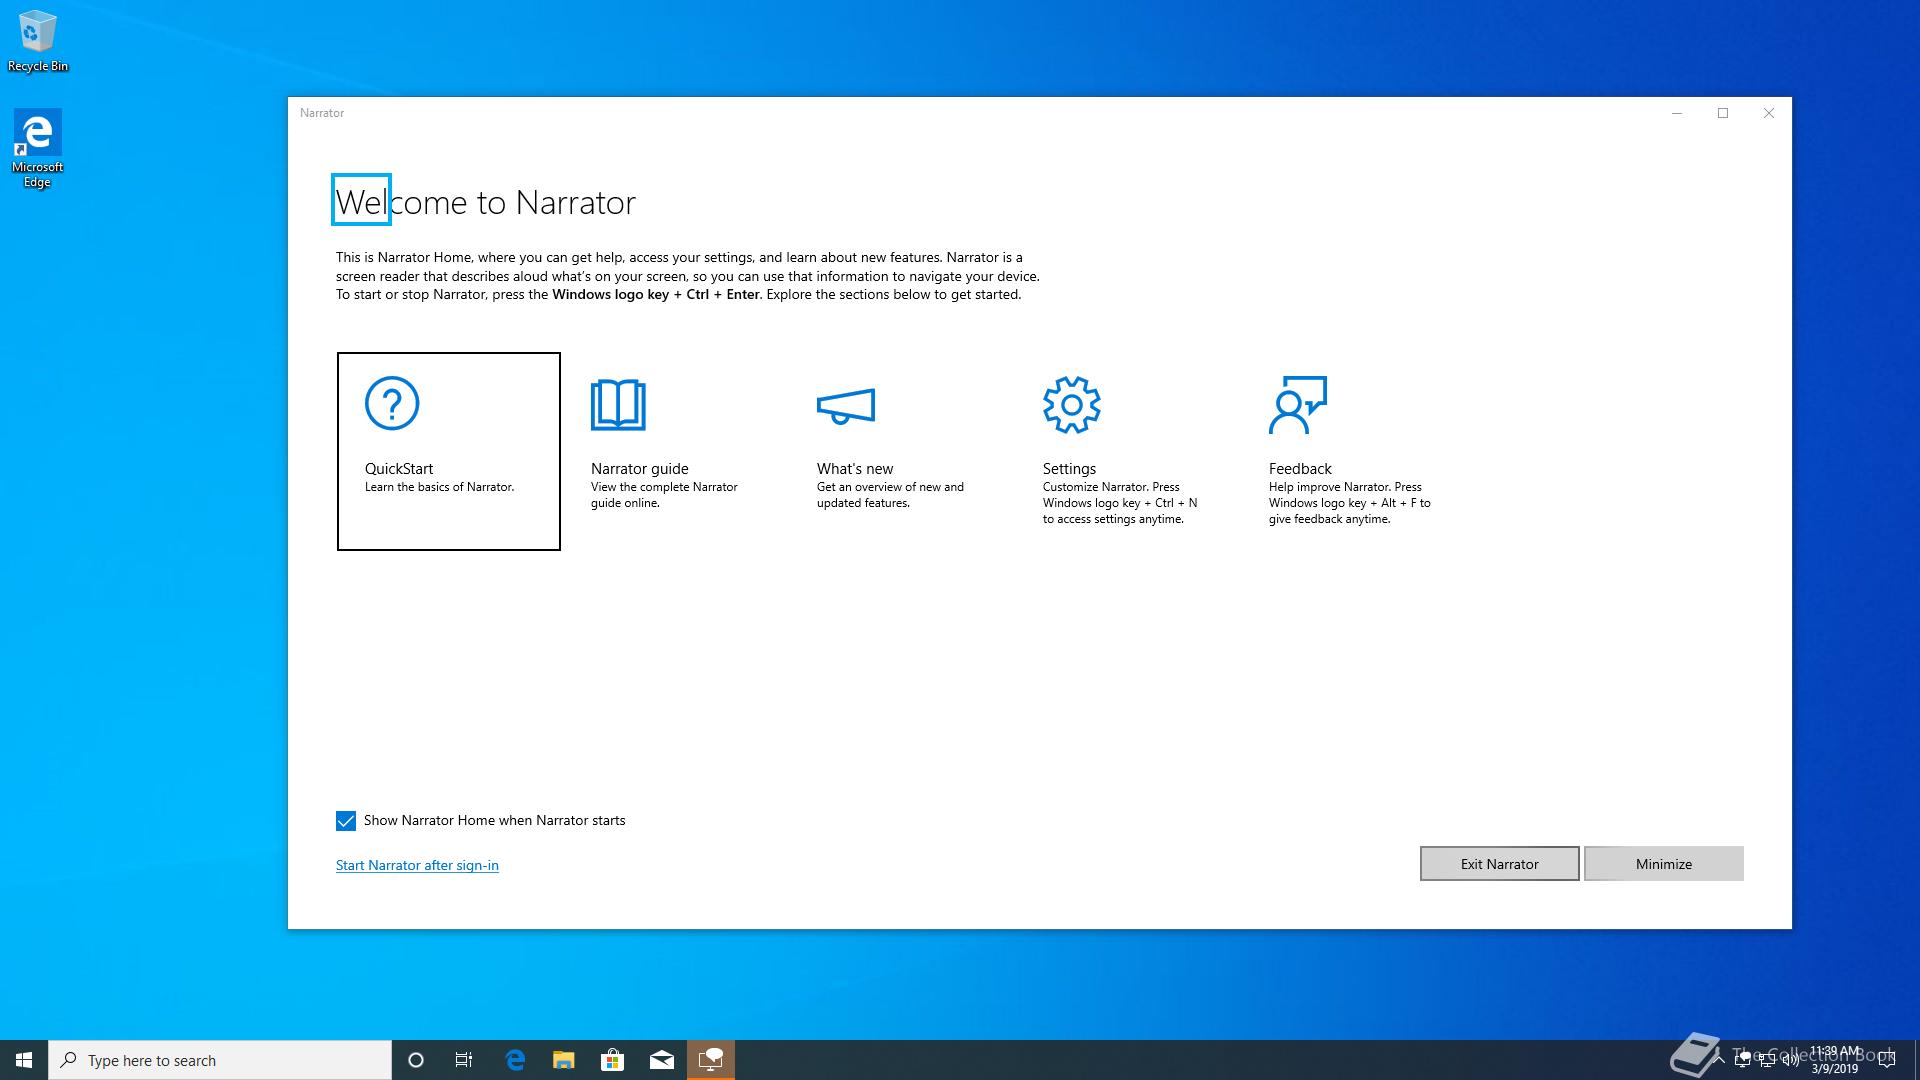Click the Narrator guide title
The image size is (1920, 1080).
click(640, 468)
